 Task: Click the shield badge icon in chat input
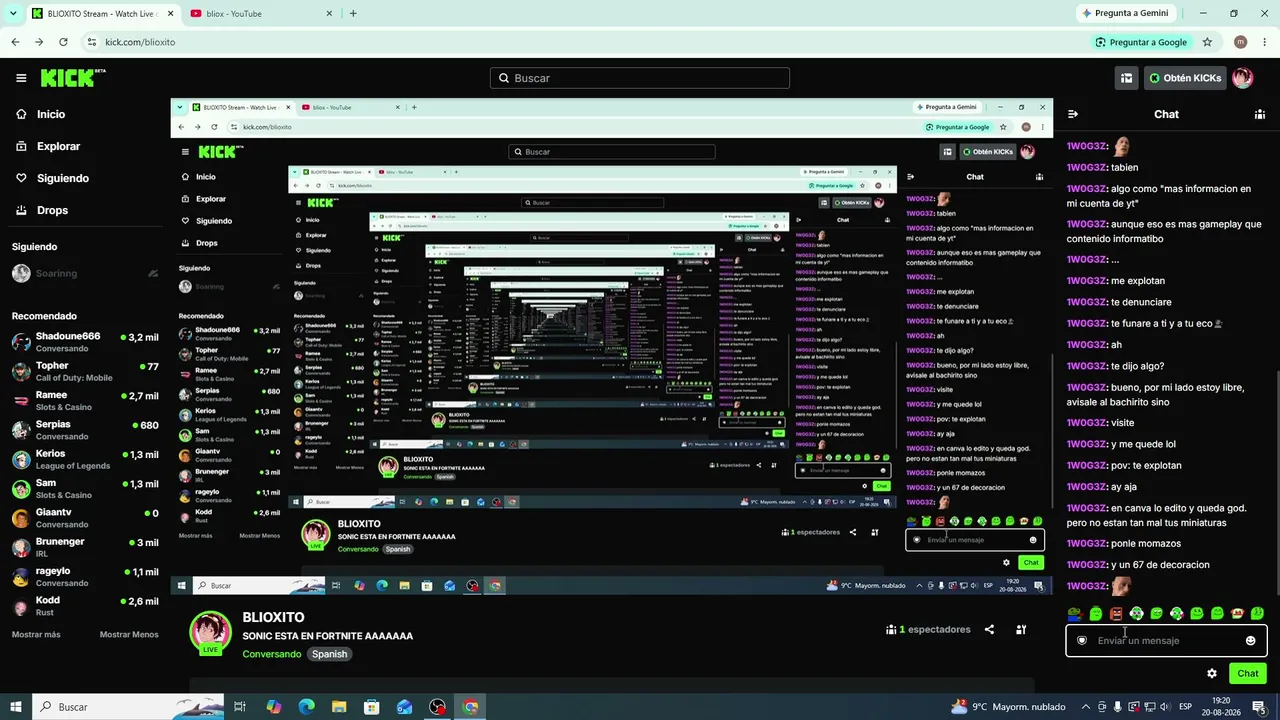[1082, 641]
